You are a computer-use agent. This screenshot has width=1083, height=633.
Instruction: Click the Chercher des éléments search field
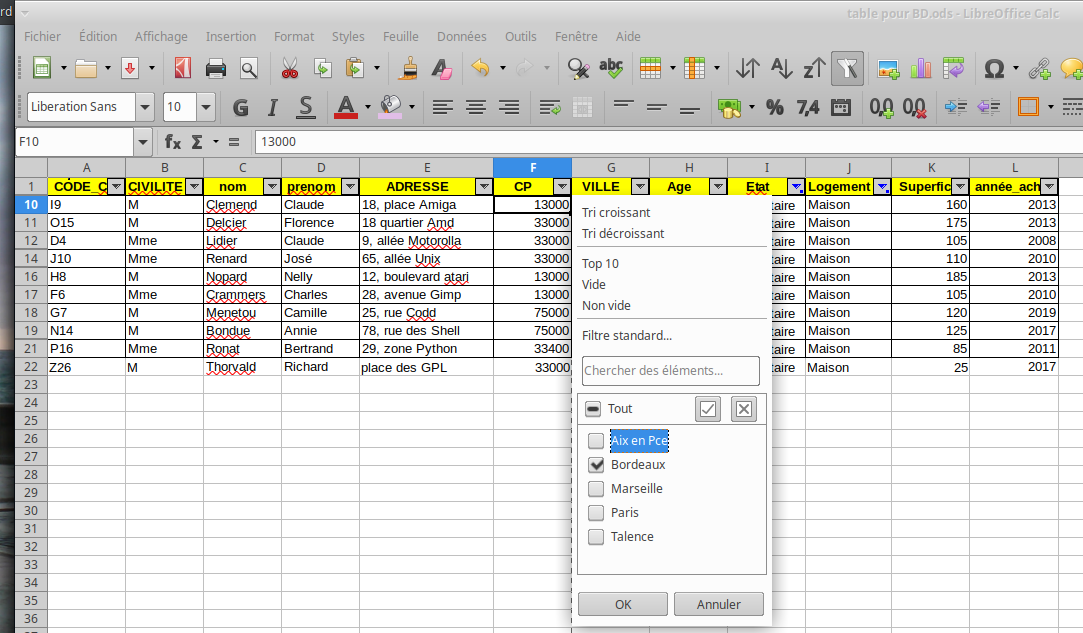pyautogui.click(x=670, y=371)
